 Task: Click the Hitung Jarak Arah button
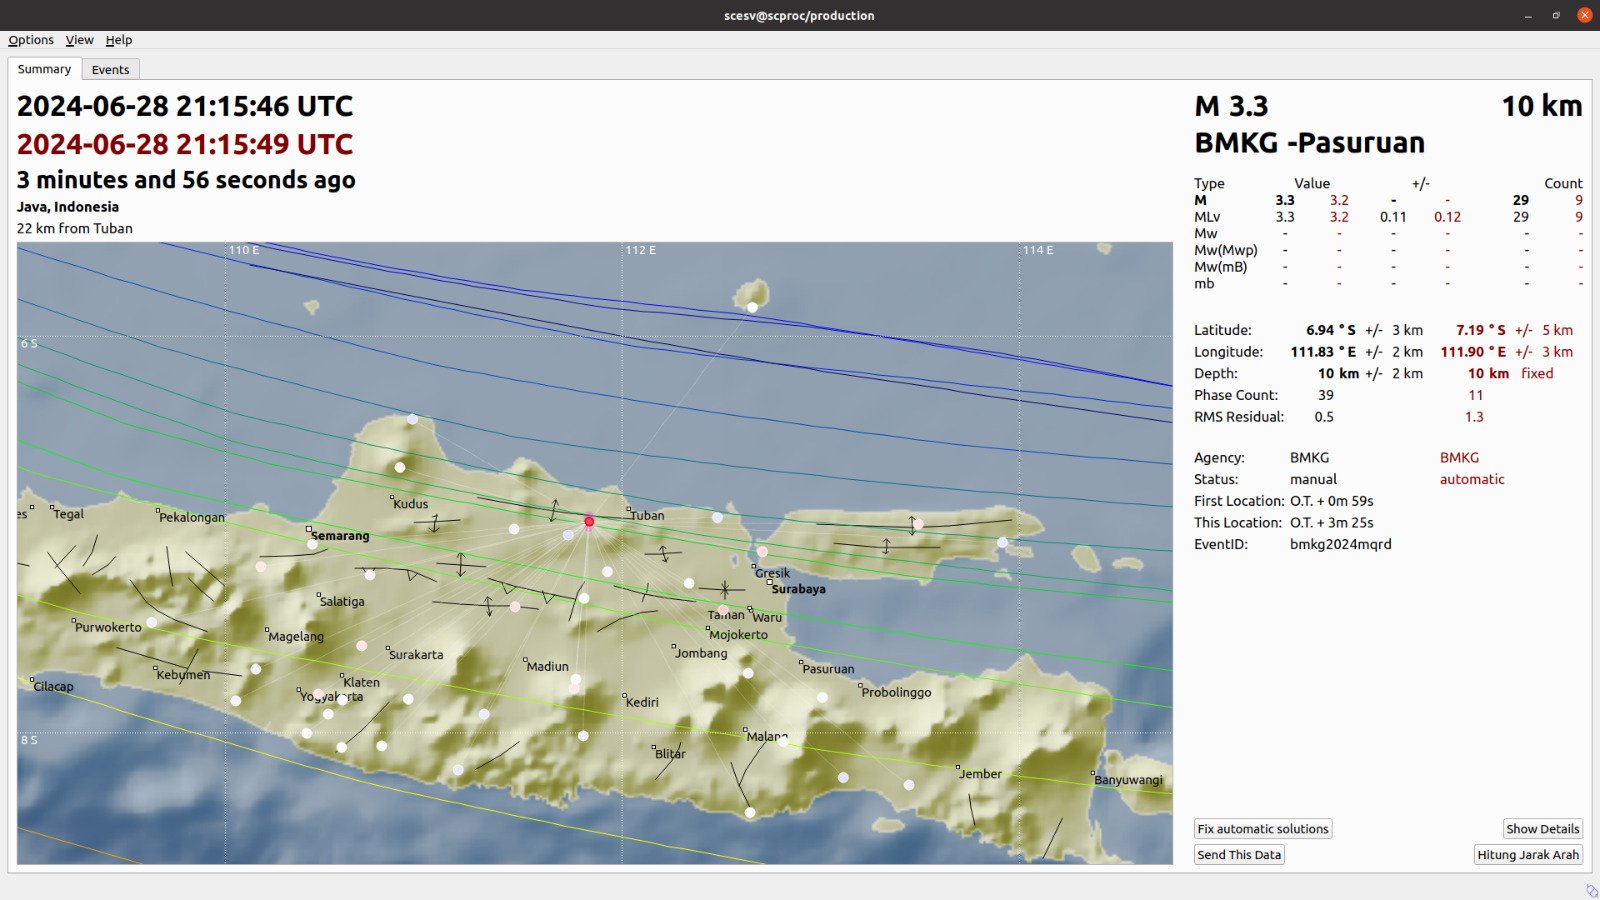[x=1528, y=855]
